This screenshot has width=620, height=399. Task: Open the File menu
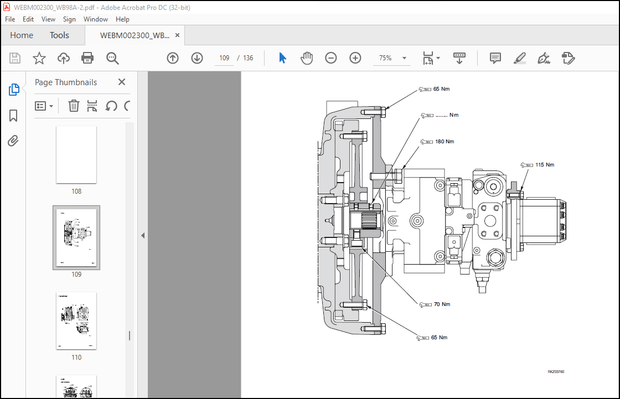(x=10, y=19)
